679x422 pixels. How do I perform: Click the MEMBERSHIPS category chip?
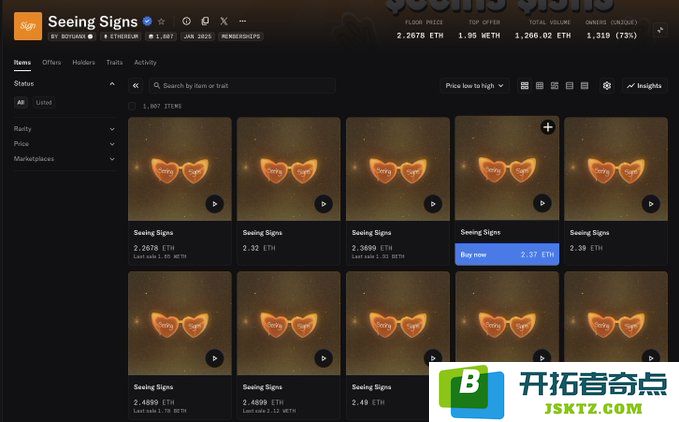241,37
